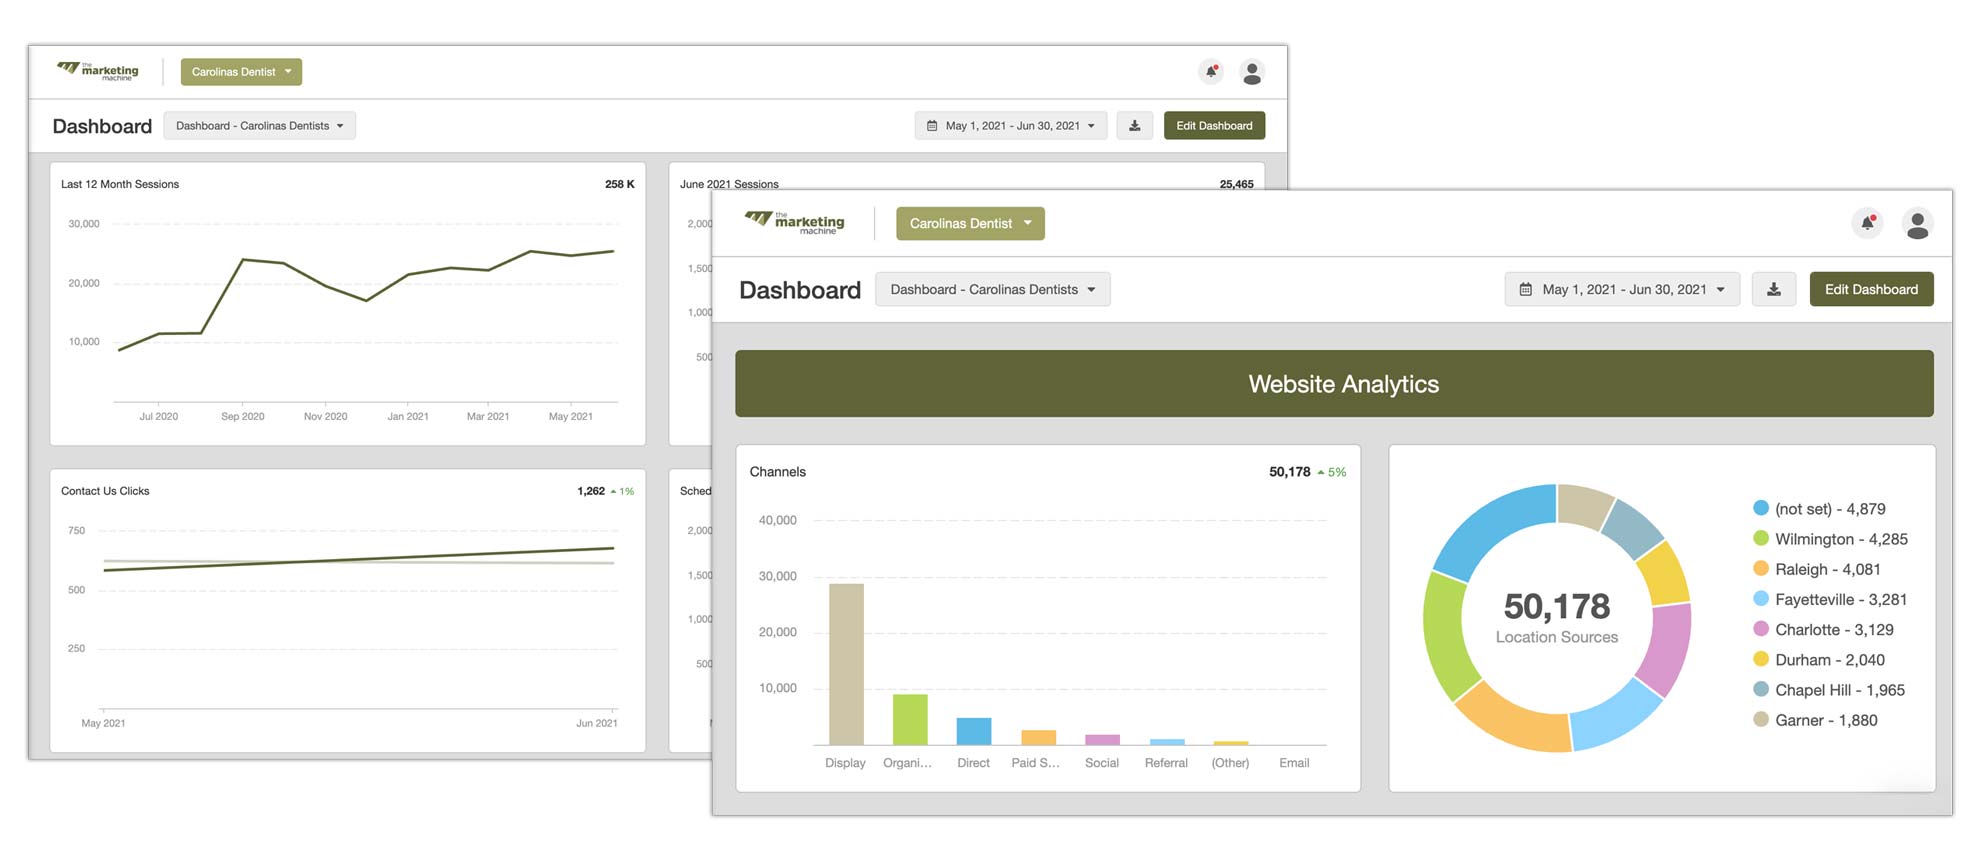Click Marketing Machine logo in back window

click(x=98, y=70)
